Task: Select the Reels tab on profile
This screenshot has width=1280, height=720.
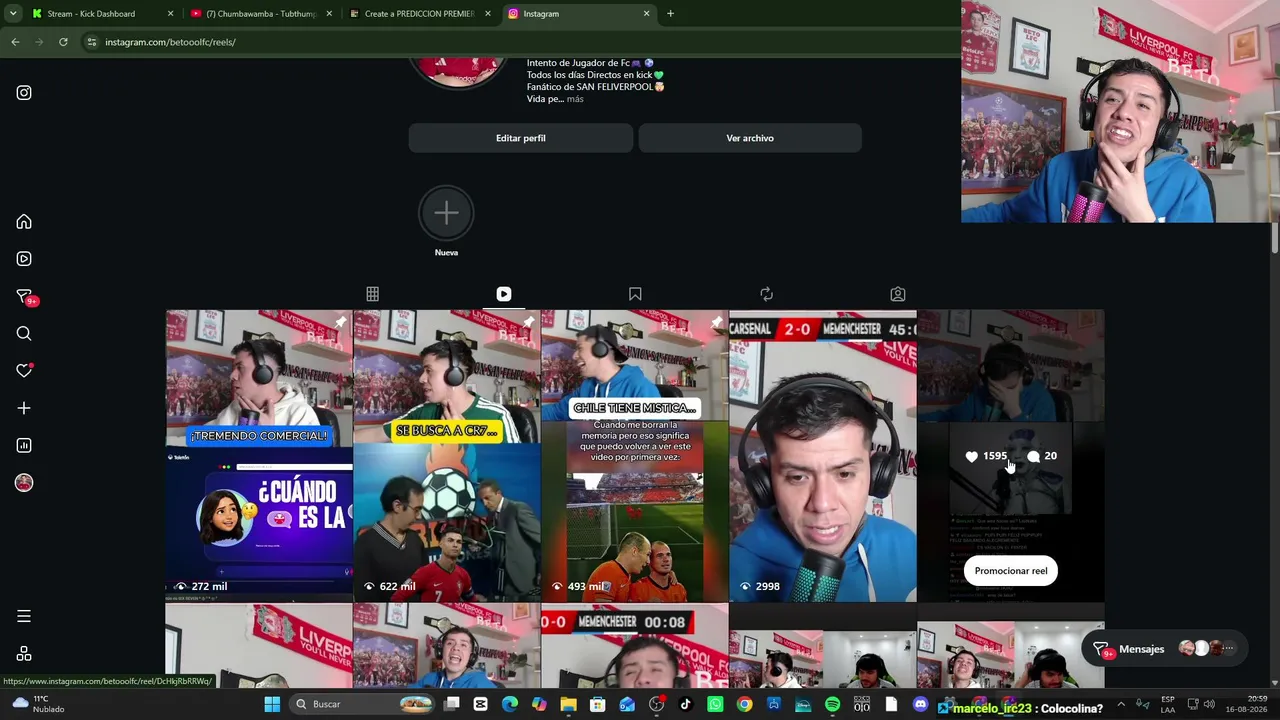Action: [x=504, y=294]
